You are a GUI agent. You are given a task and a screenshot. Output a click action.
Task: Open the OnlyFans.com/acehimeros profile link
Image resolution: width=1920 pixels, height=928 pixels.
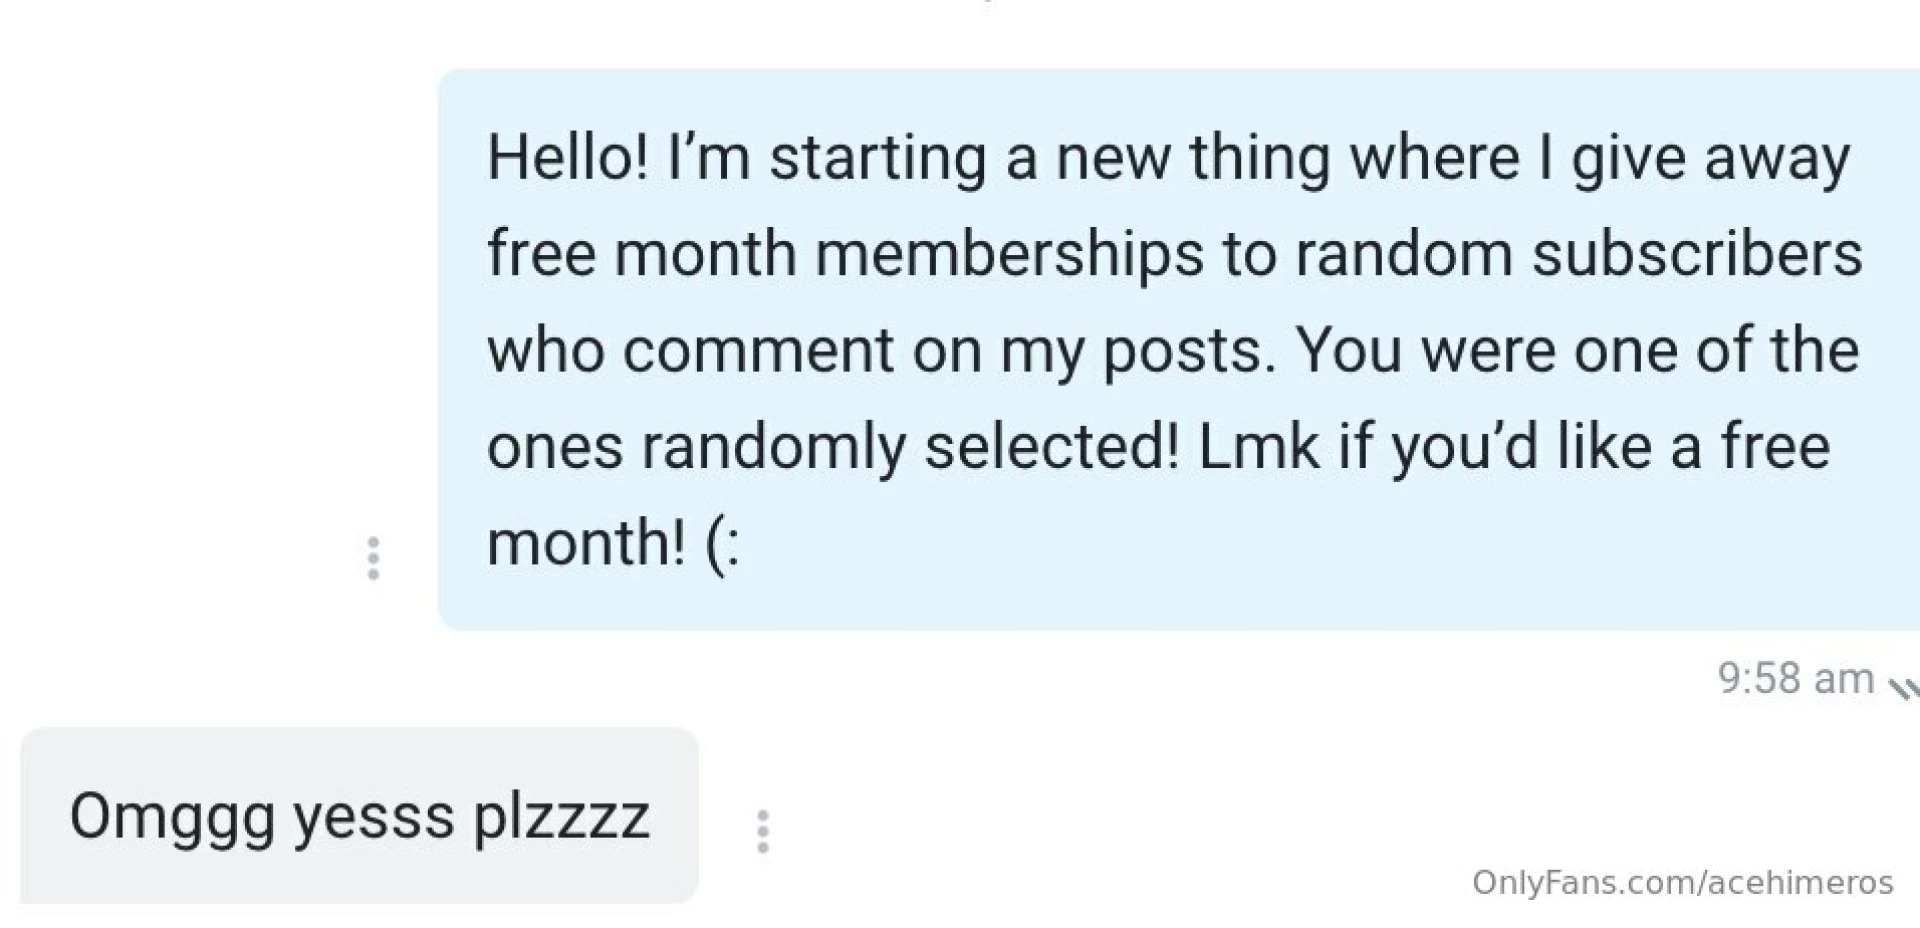click(1683, 883)
